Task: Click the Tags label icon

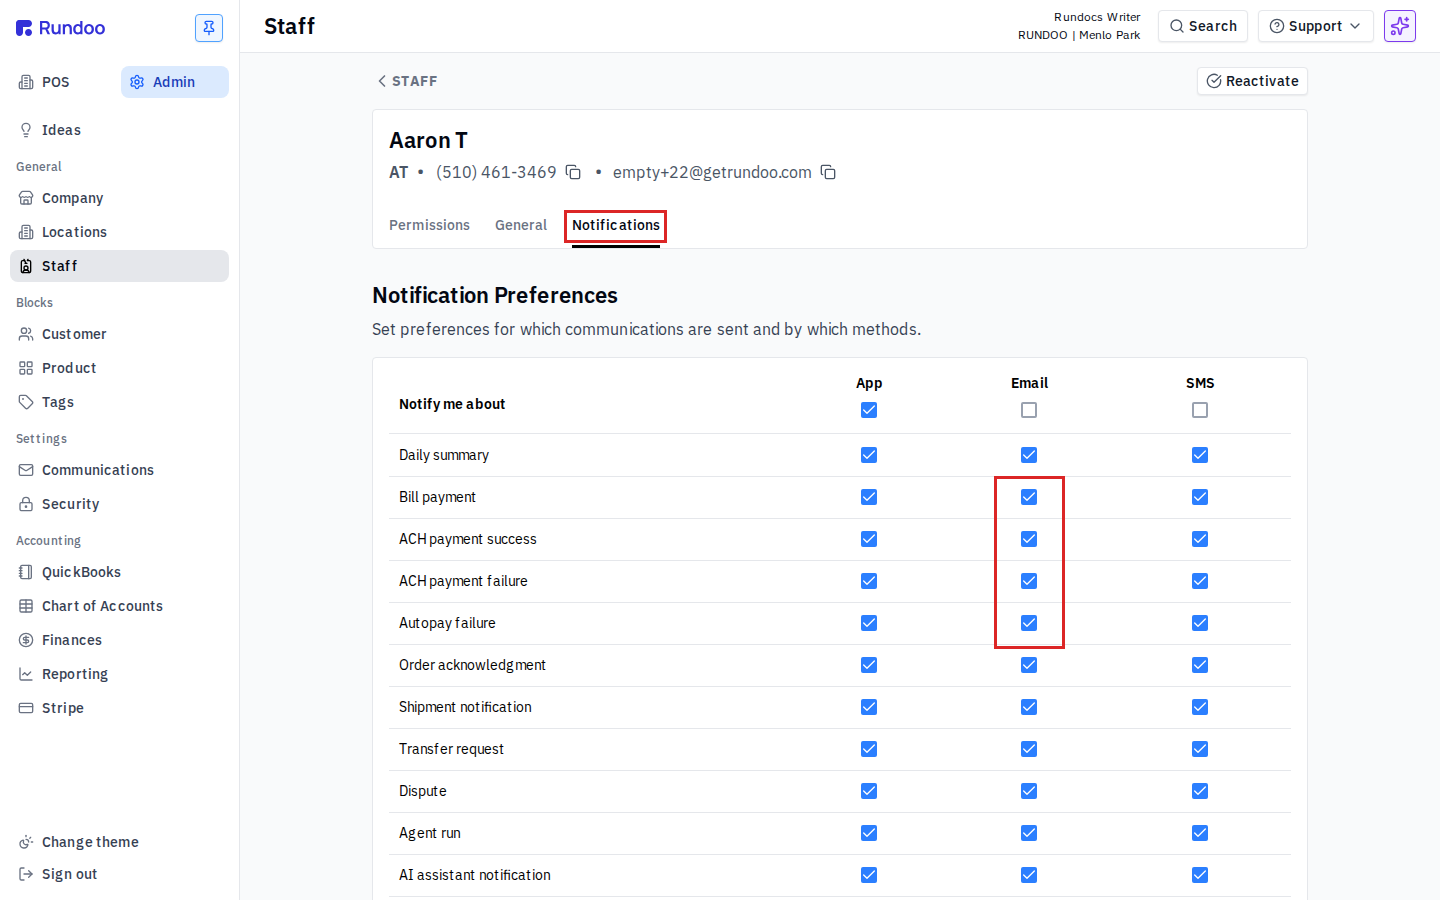Action: point(26,402)
